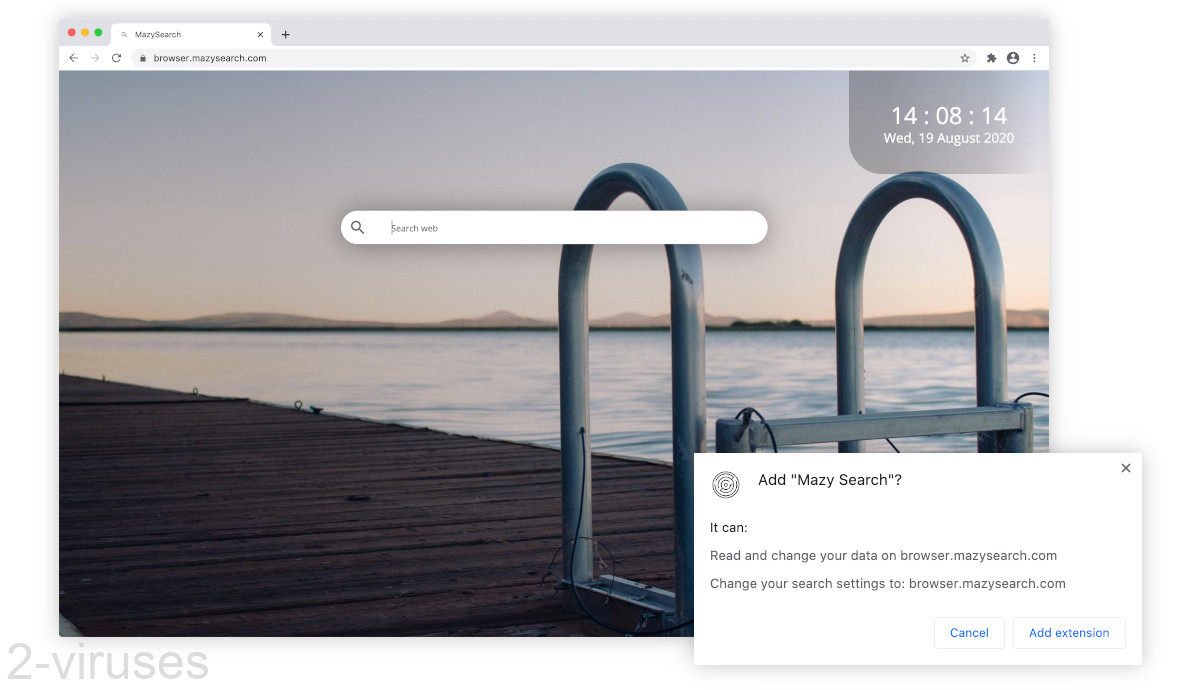
Task: Open the browser profile avatar icon
Action: (x=1012, y=58)
